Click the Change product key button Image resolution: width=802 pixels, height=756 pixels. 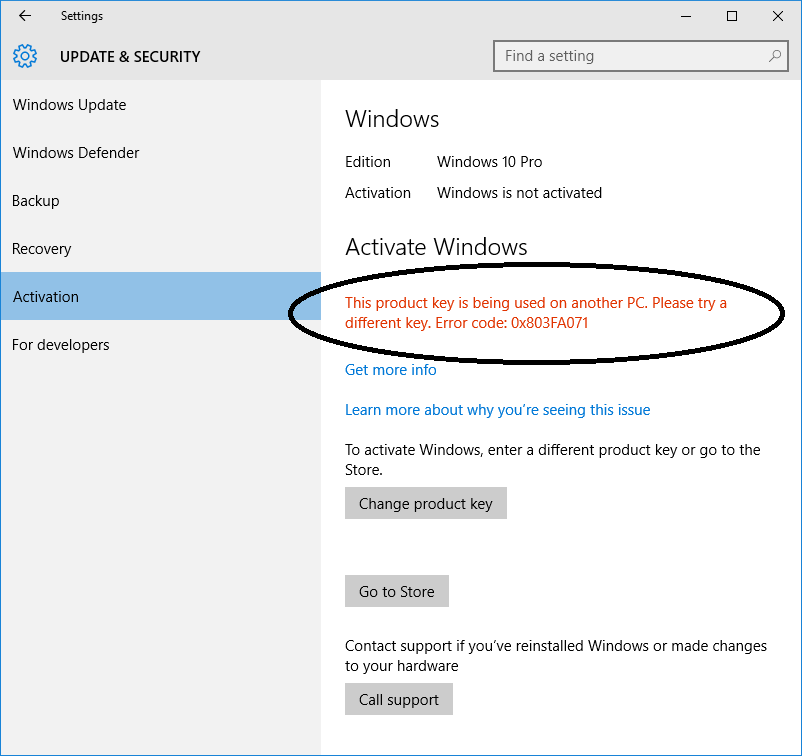click(x=425, y=503)
